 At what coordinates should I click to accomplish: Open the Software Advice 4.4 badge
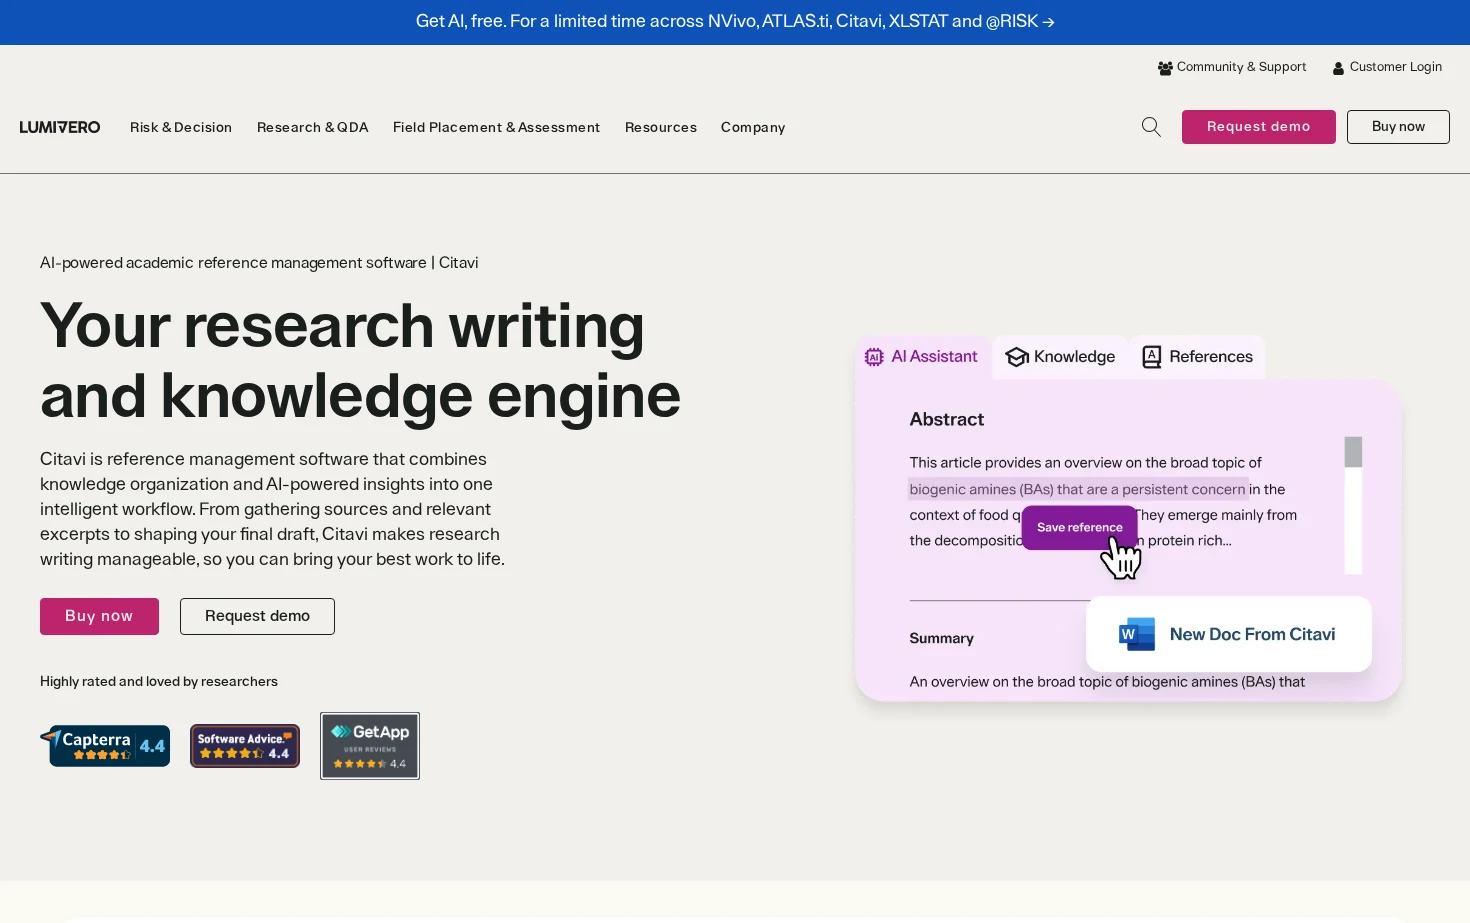pyautogui.click(x=245, y=746)
